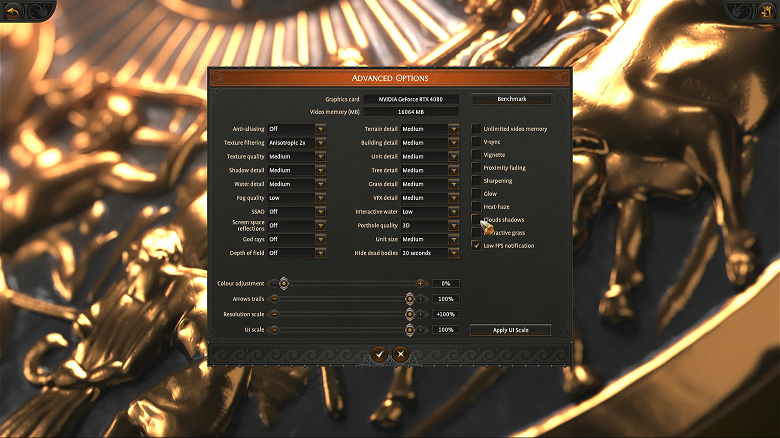Click the plus icon on Colour adjustment
780x438 pixels.
(x=420, y=284)
